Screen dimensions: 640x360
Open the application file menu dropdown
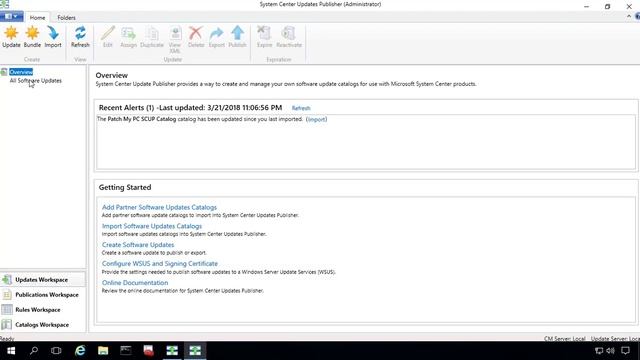tap(11, 17)
